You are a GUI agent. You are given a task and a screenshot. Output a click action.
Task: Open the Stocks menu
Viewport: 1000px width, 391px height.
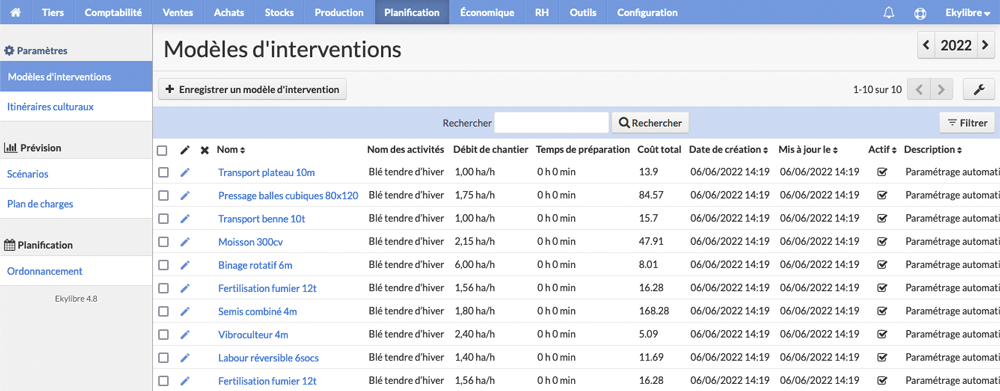(279, 12)
